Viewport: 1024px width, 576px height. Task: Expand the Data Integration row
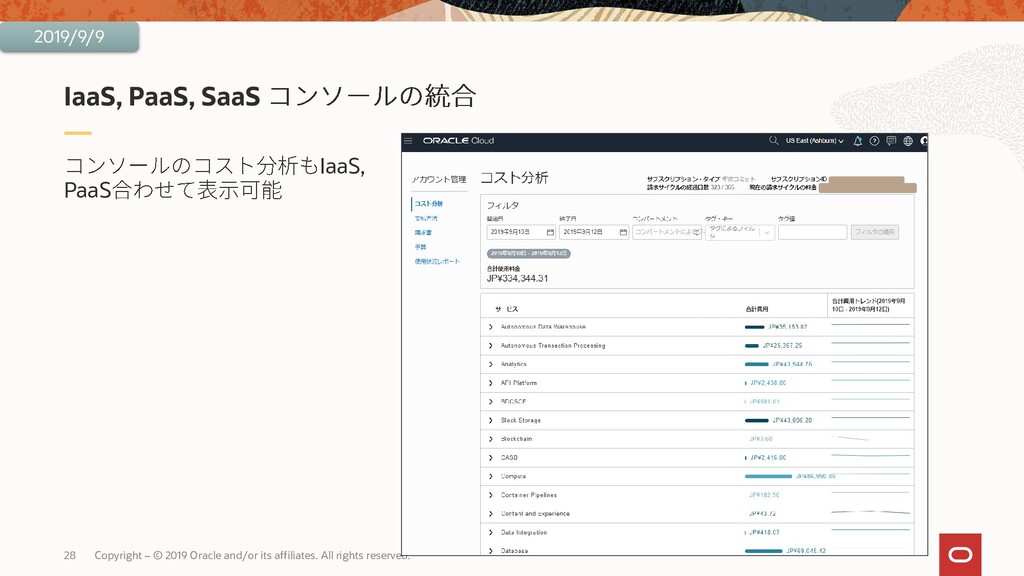[x=490, y=532]
